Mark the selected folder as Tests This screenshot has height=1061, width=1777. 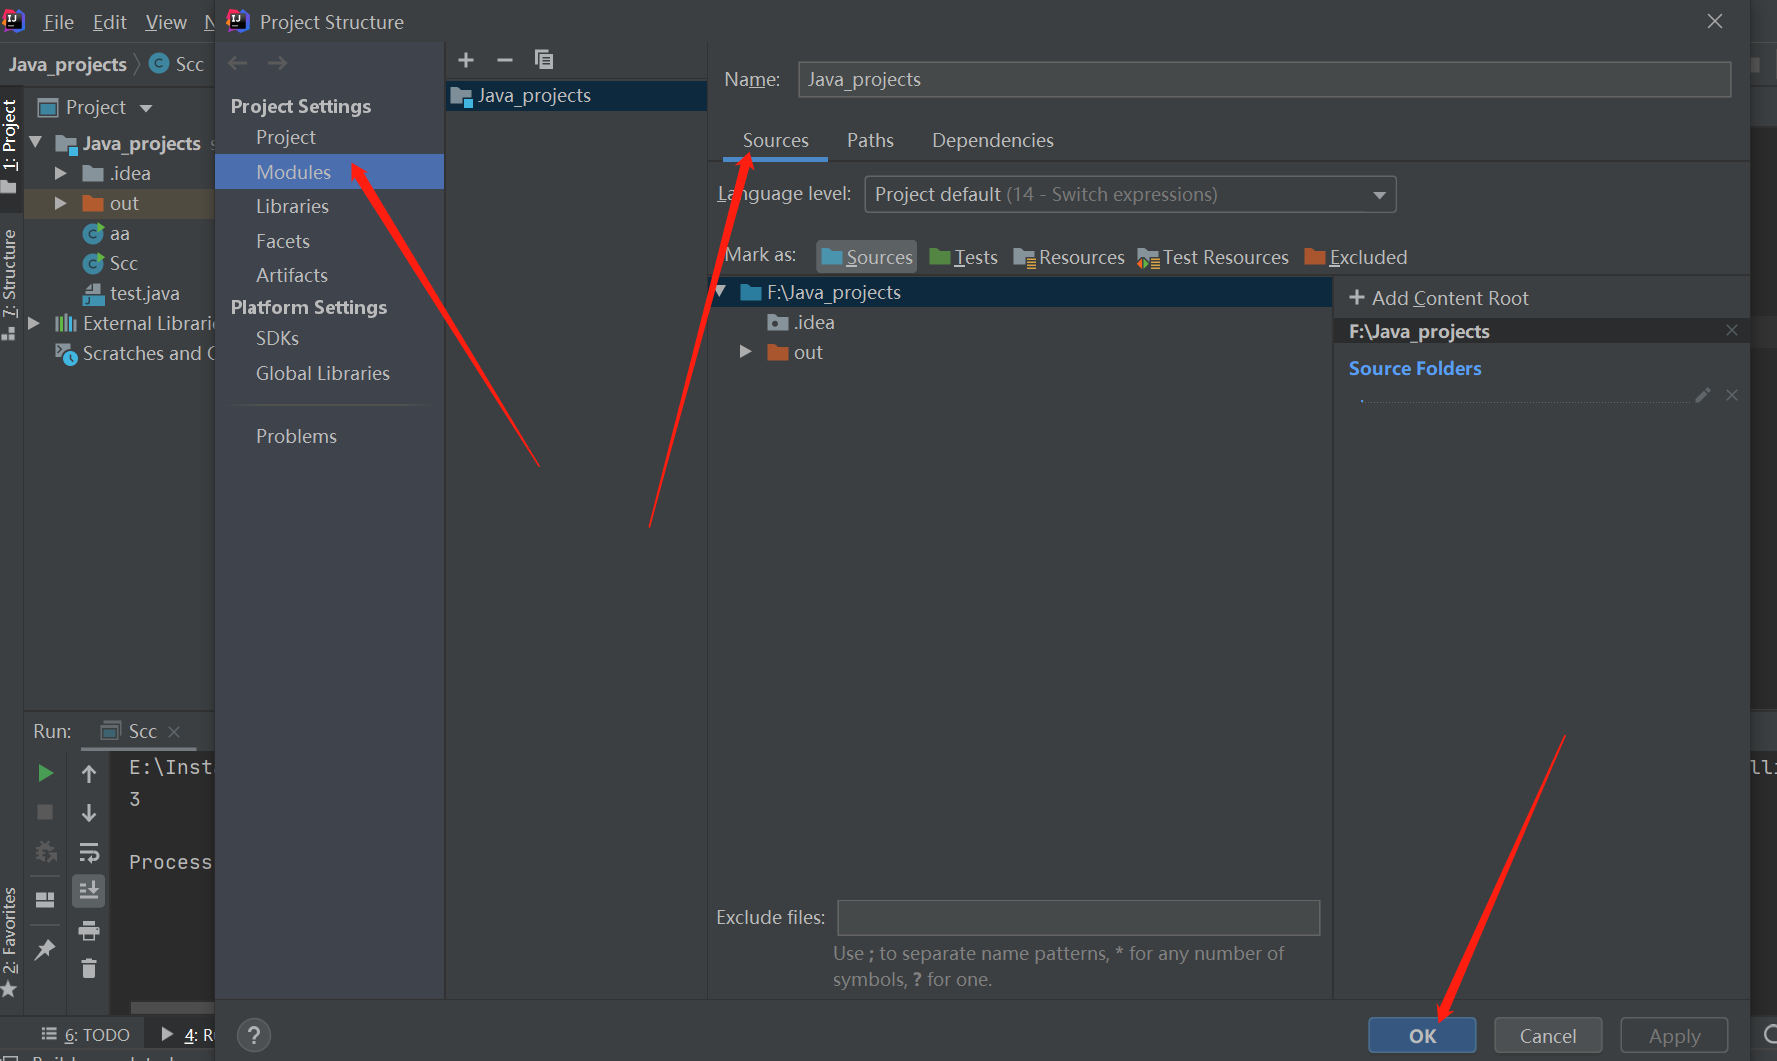[963, 256]
